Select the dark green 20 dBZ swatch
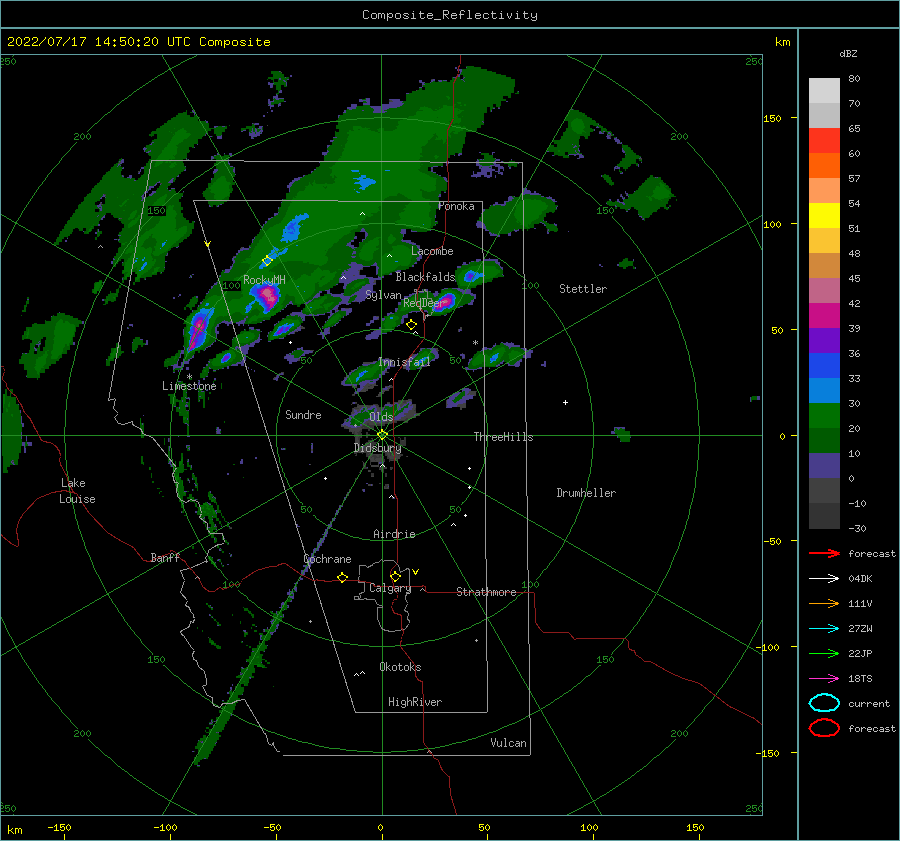 824,441
